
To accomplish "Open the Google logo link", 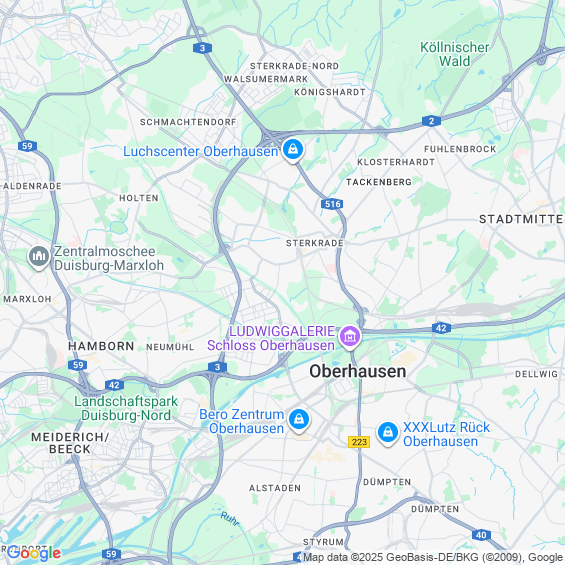I will click(x=34, y=553).
